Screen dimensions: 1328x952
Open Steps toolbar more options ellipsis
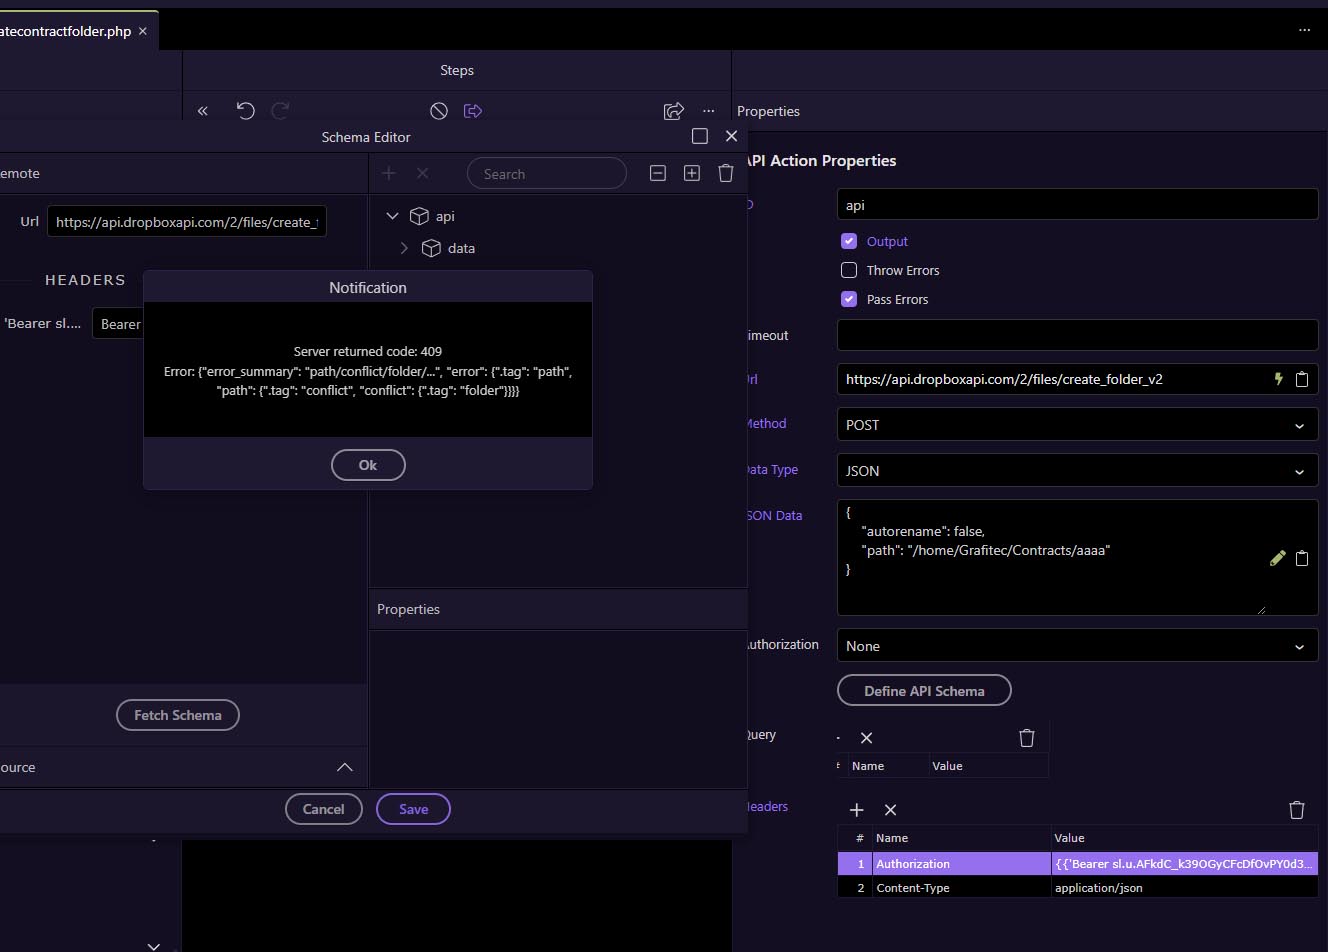click(x=709, y=111)
